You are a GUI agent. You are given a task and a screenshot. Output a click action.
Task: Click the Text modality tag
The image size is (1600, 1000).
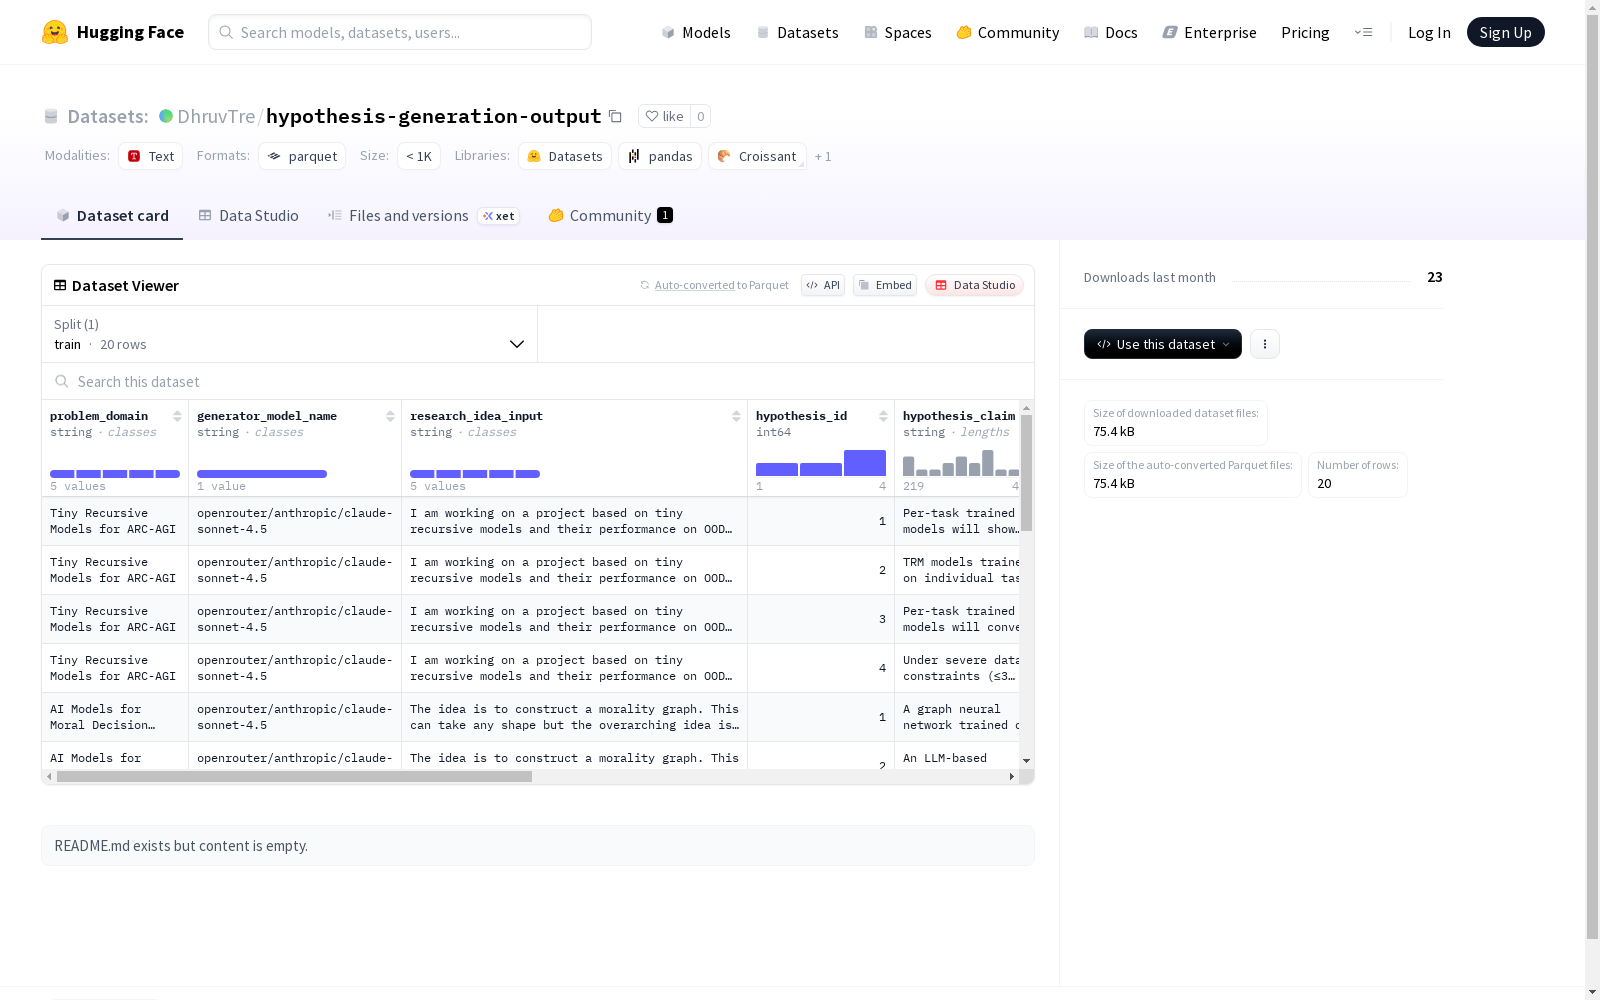(x=151, y=156)
